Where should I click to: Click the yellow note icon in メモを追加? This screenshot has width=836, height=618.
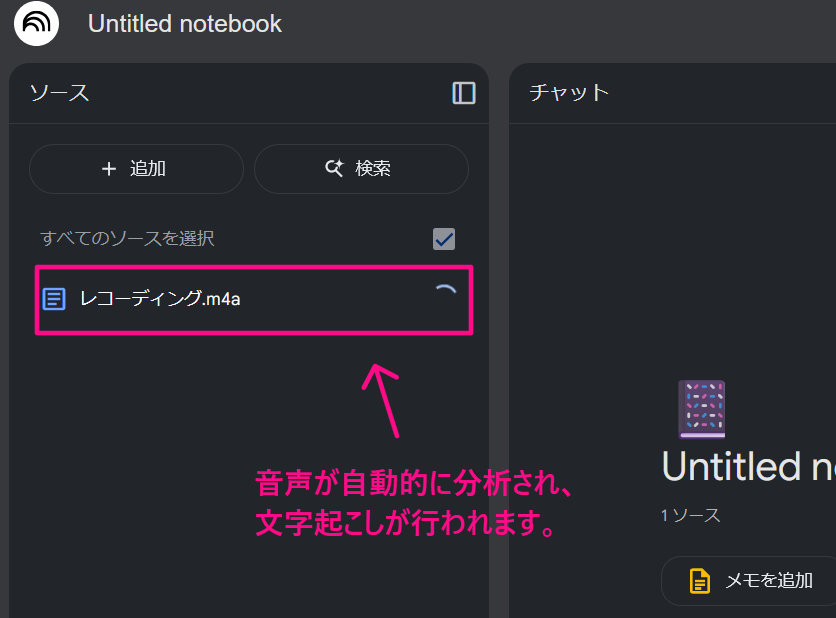[700, 581]
